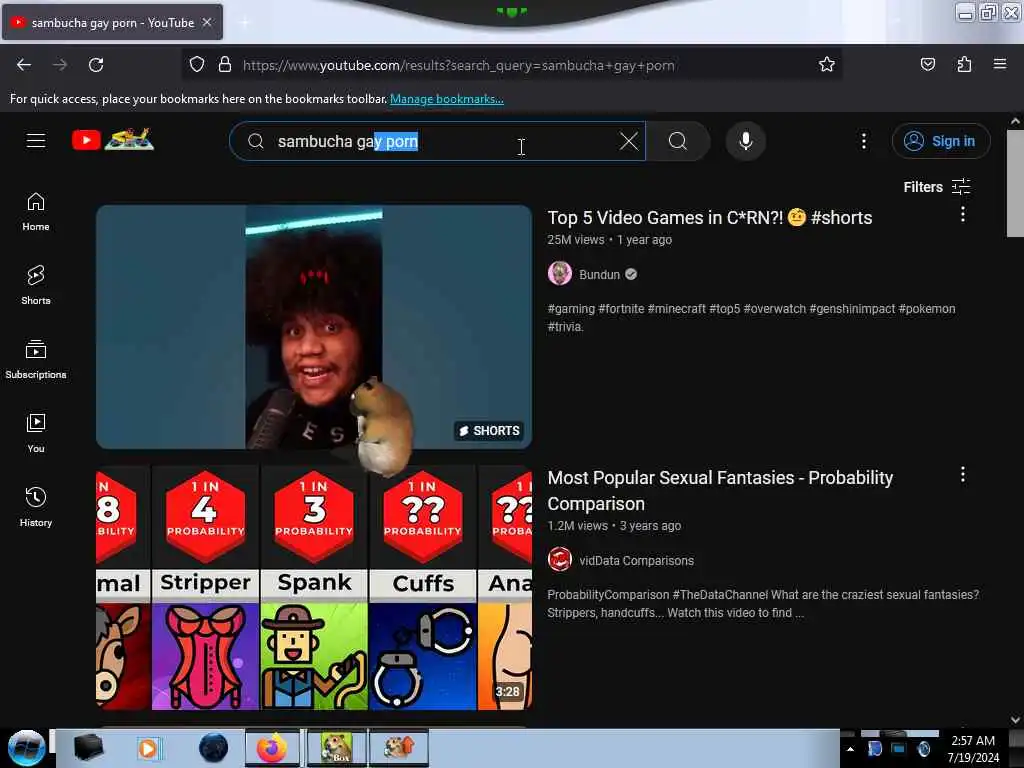Viewport: 1024px width, 768px height.
Task: Open more options for the Probability Comparison video
Action: coord(963,475)
